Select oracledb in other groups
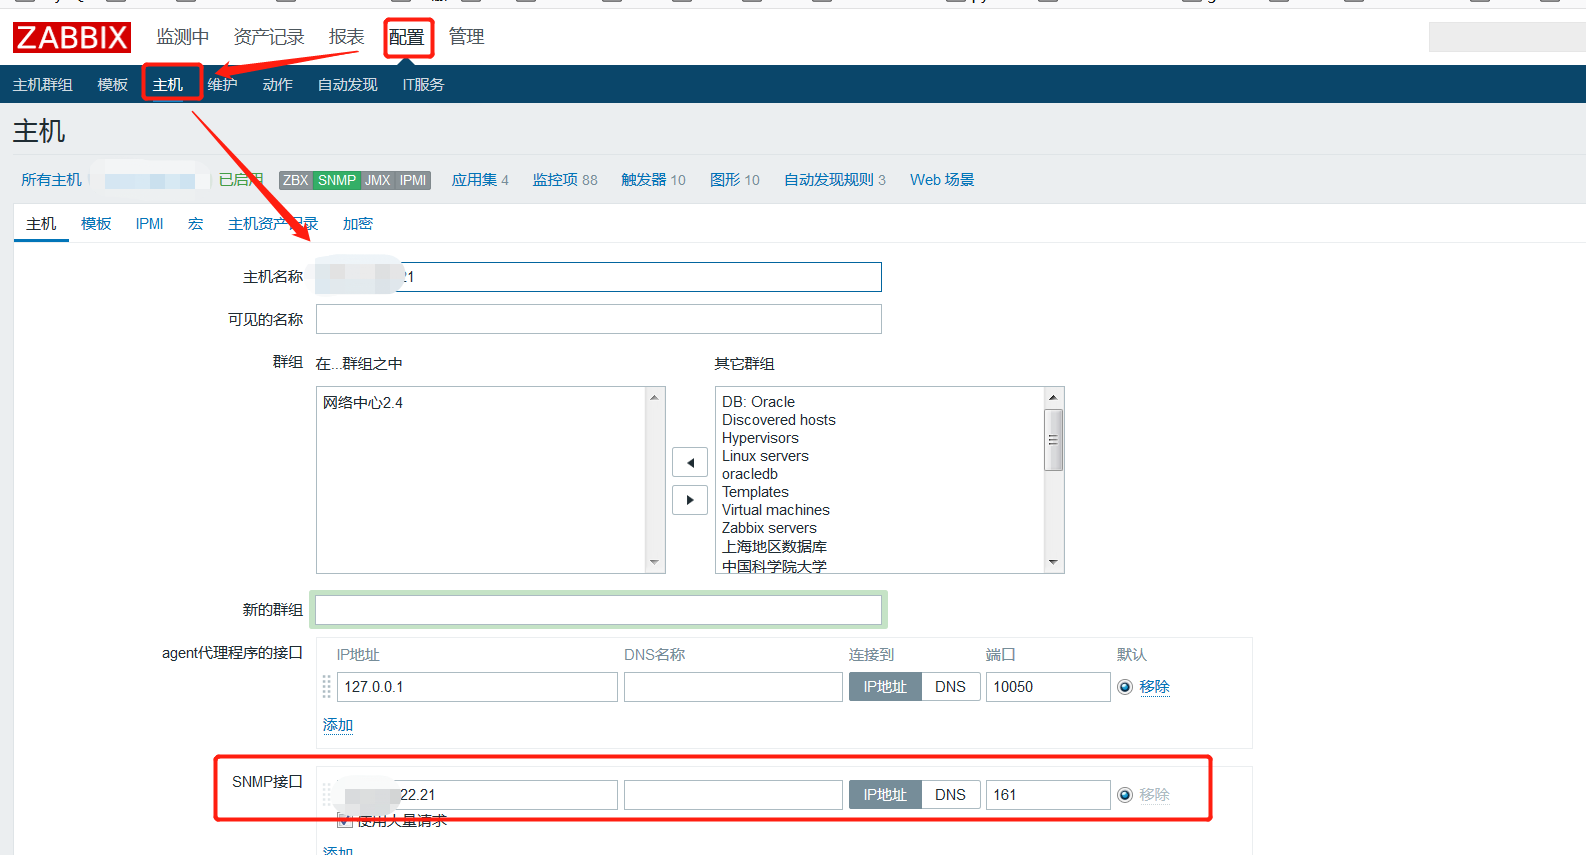This screenshot has height=855, width=1586. [x=750, y=474]
